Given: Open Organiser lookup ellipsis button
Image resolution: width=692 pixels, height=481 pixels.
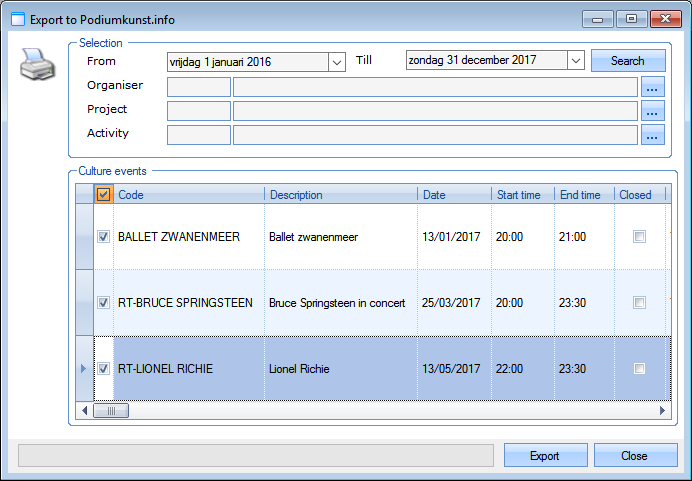Looking at the screenshot, I should pos(653,87).
